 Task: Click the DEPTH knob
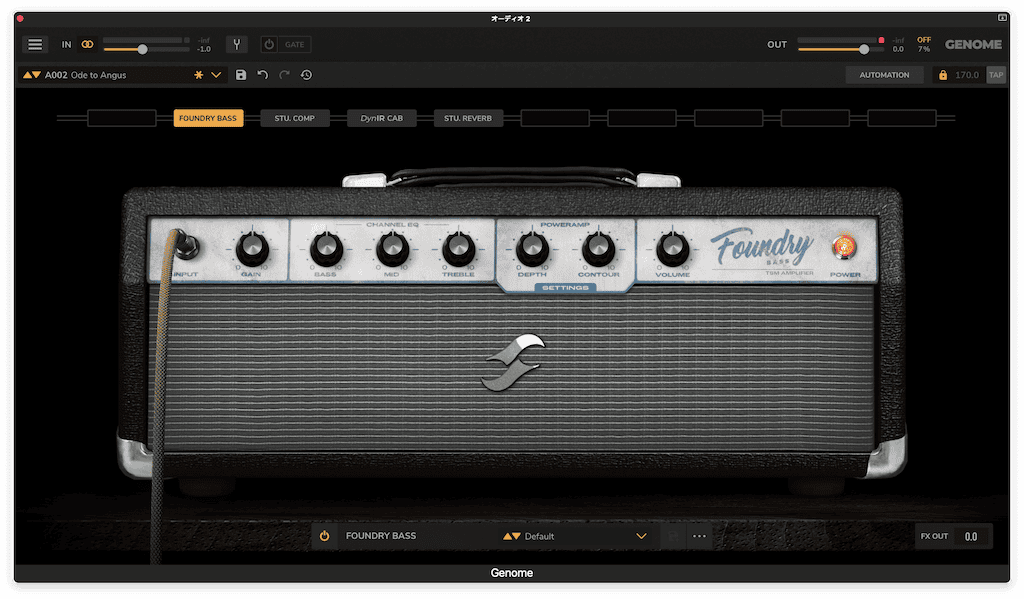coord(532,248)
